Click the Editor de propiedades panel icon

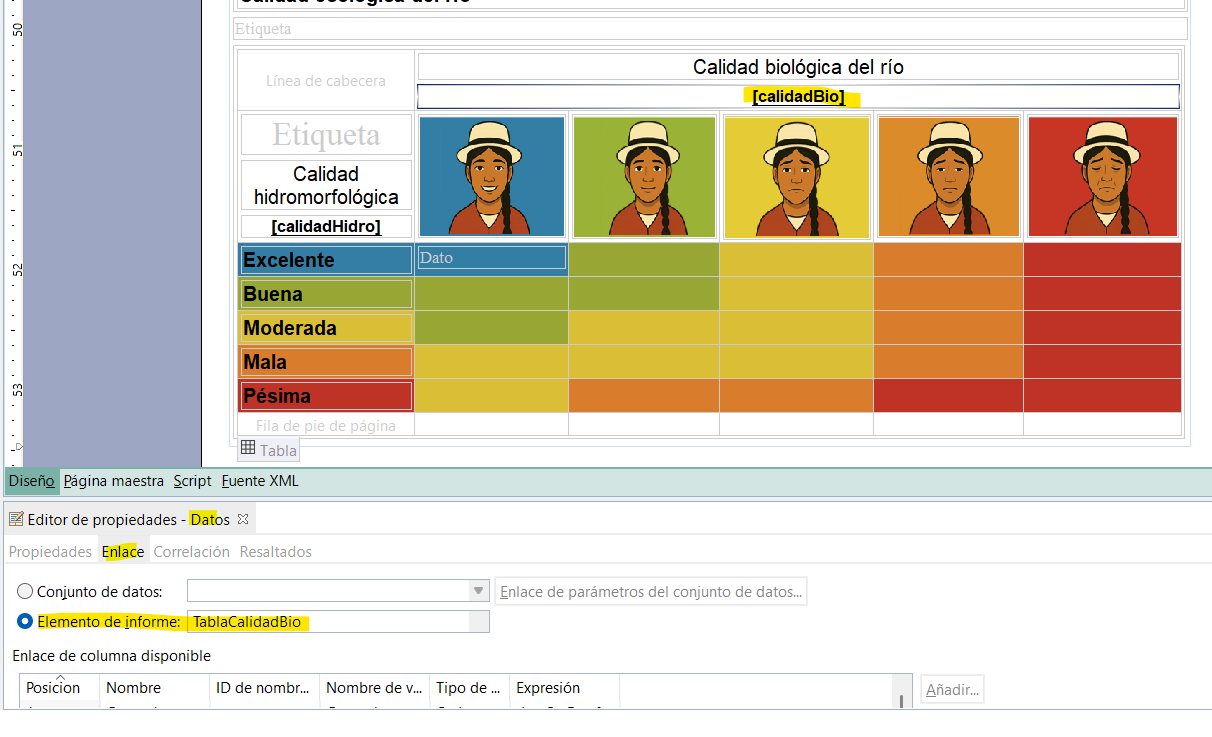coord(16,519)
